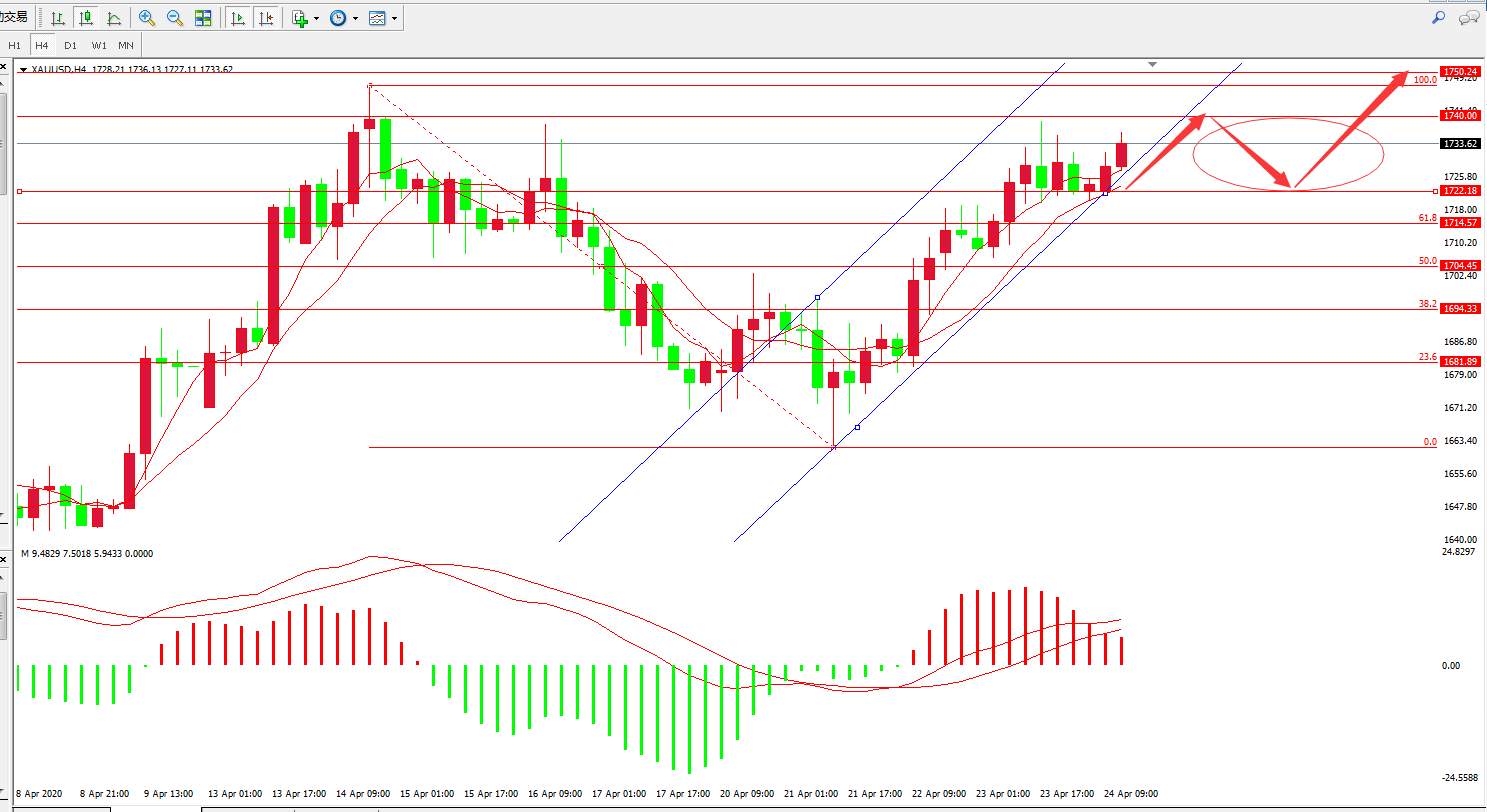Click the Fibonacci 38.2 level text
1487x812 pixels.
pyautogui.click(x=1427, y=303)
